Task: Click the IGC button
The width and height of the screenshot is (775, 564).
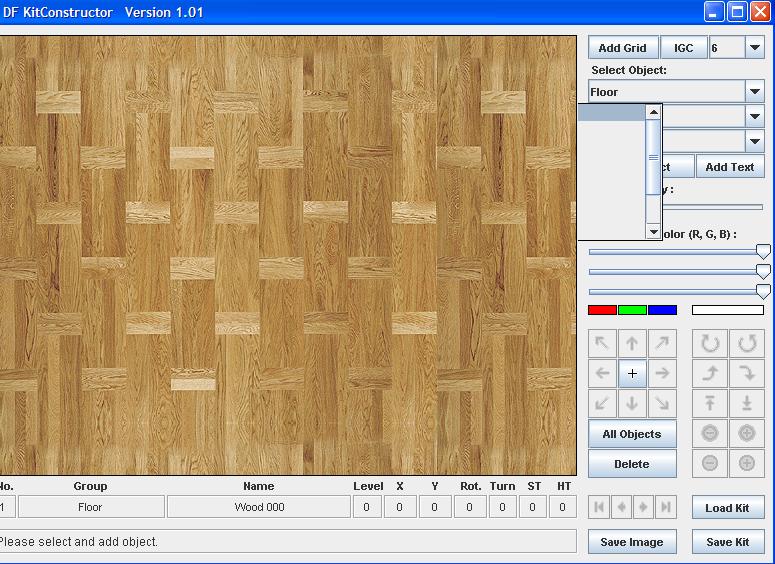Action: [684, 48]
